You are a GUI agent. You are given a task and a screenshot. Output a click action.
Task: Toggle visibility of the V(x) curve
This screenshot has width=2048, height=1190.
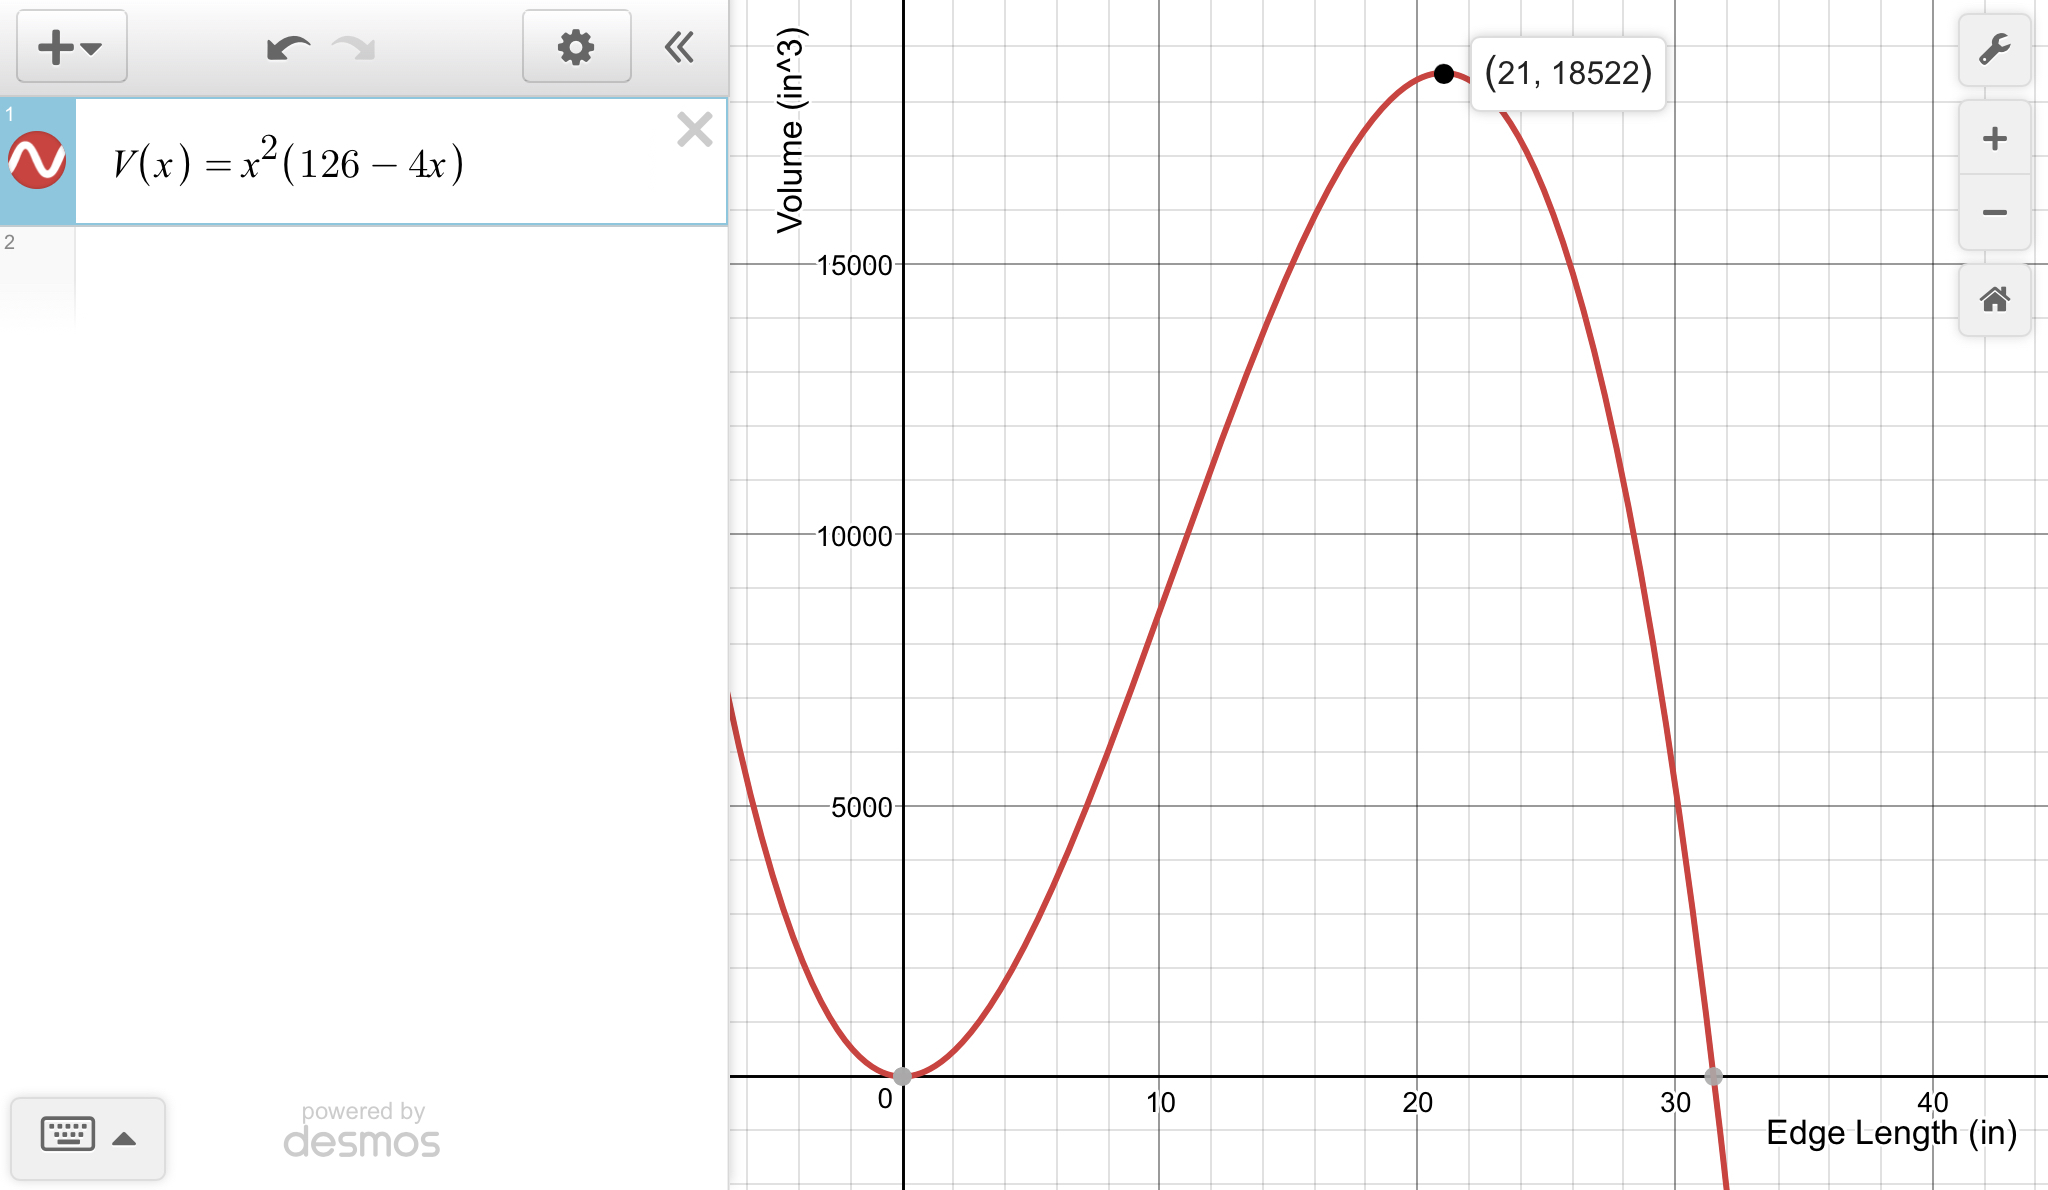pyautogui.click(x=37, y=160)
